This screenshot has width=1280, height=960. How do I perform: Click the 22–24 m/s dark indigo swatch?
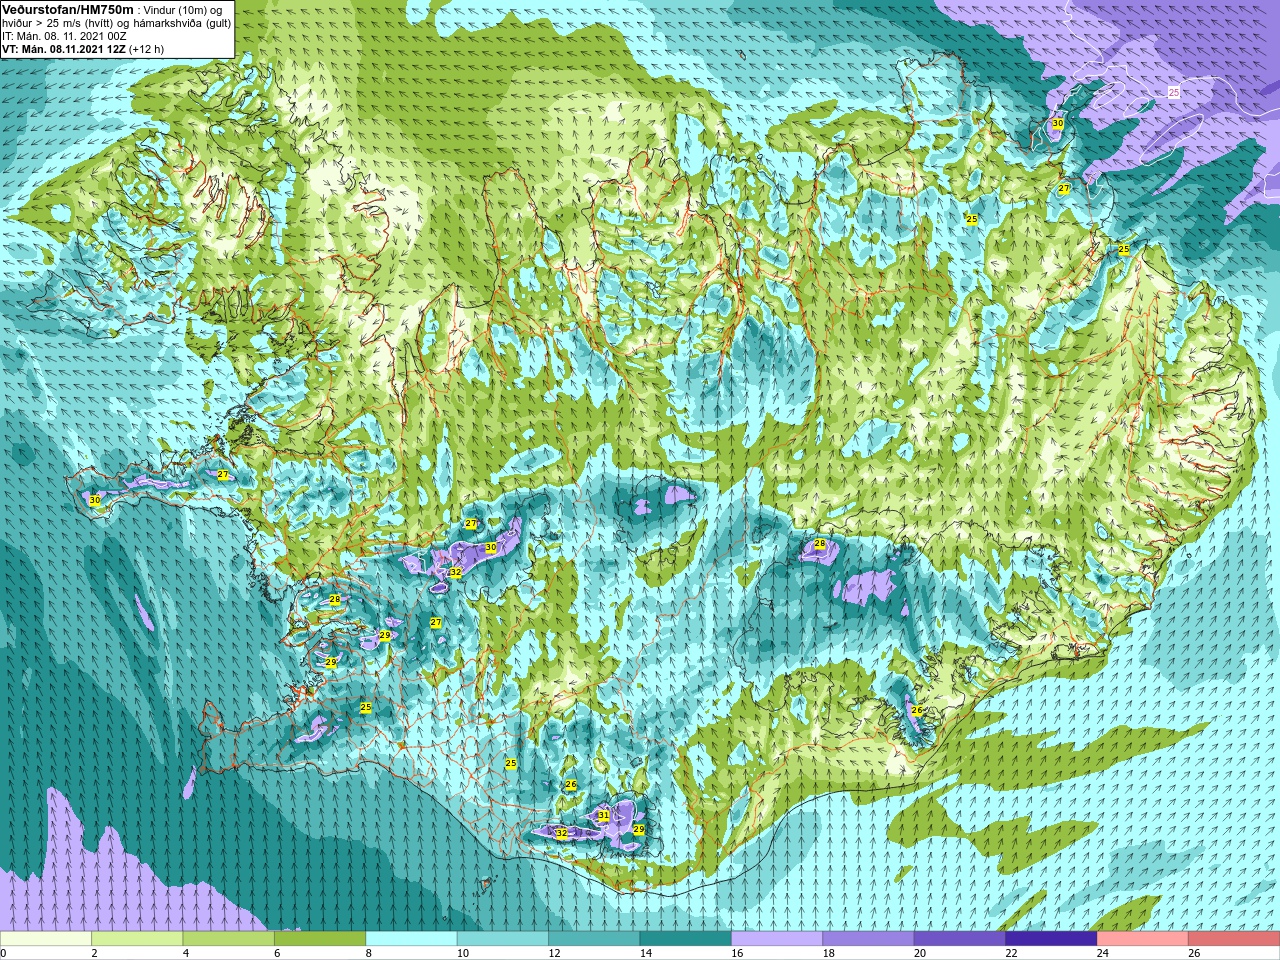click(1051, 939)
